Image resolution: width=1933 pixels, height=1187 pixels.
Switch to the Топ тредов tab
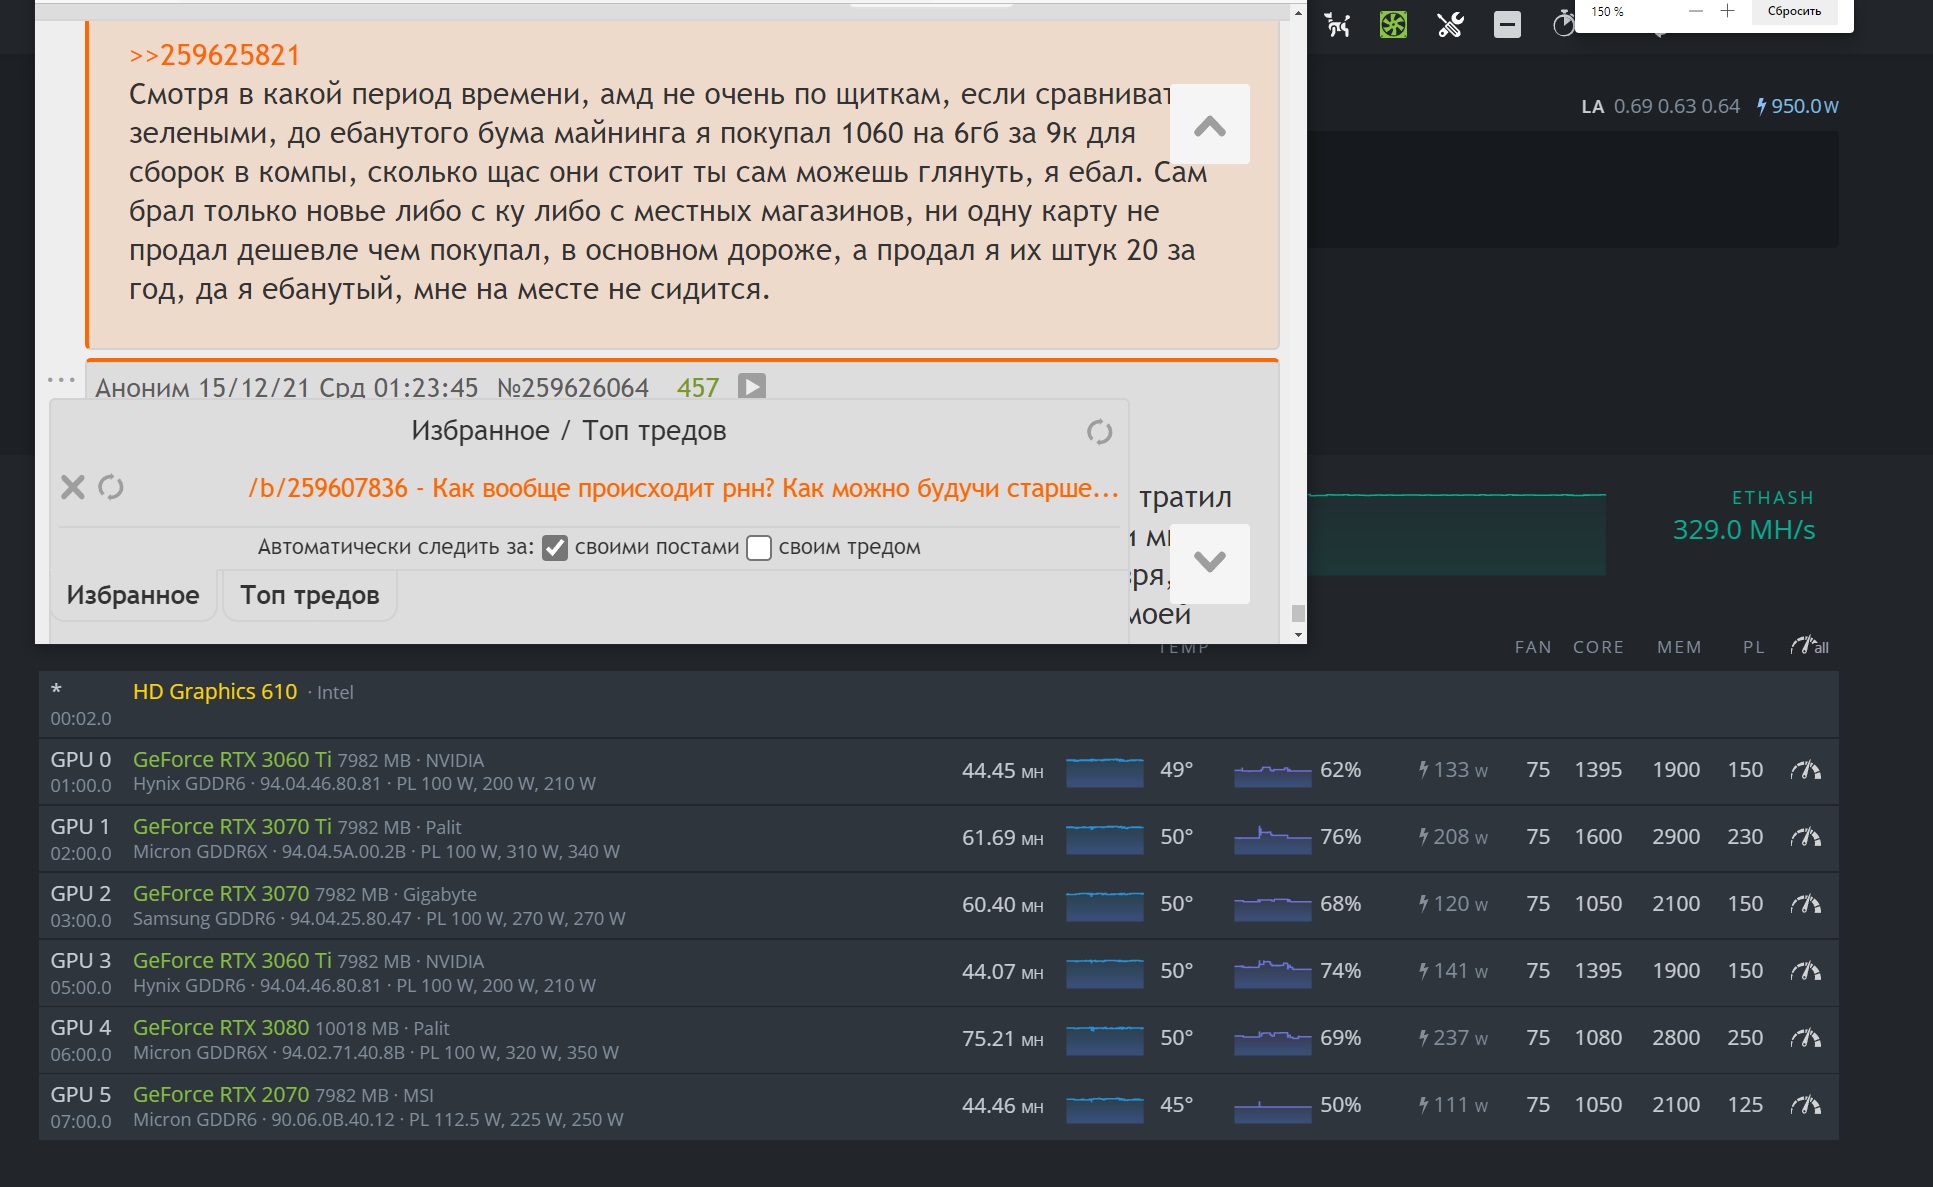pyautogui.click(x=310, y=595)
